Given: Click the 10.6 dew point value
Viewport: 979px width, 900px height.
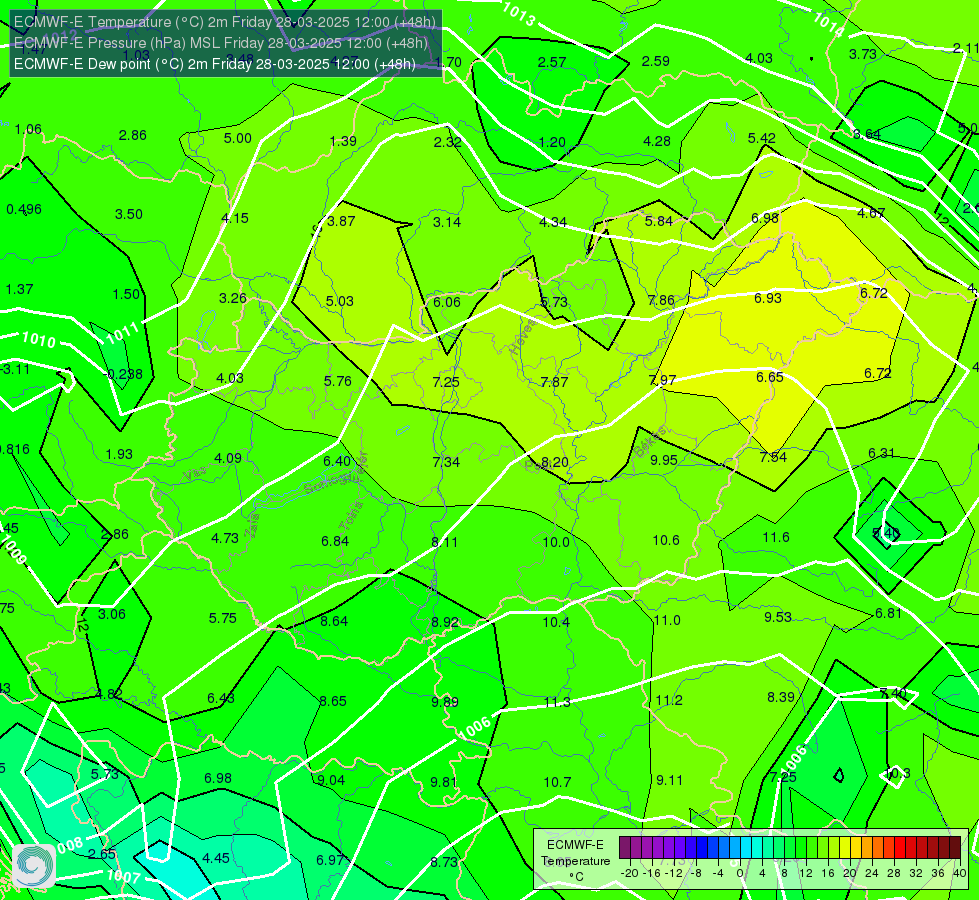Looking at the screenshot, I should [x=666, y=540].
